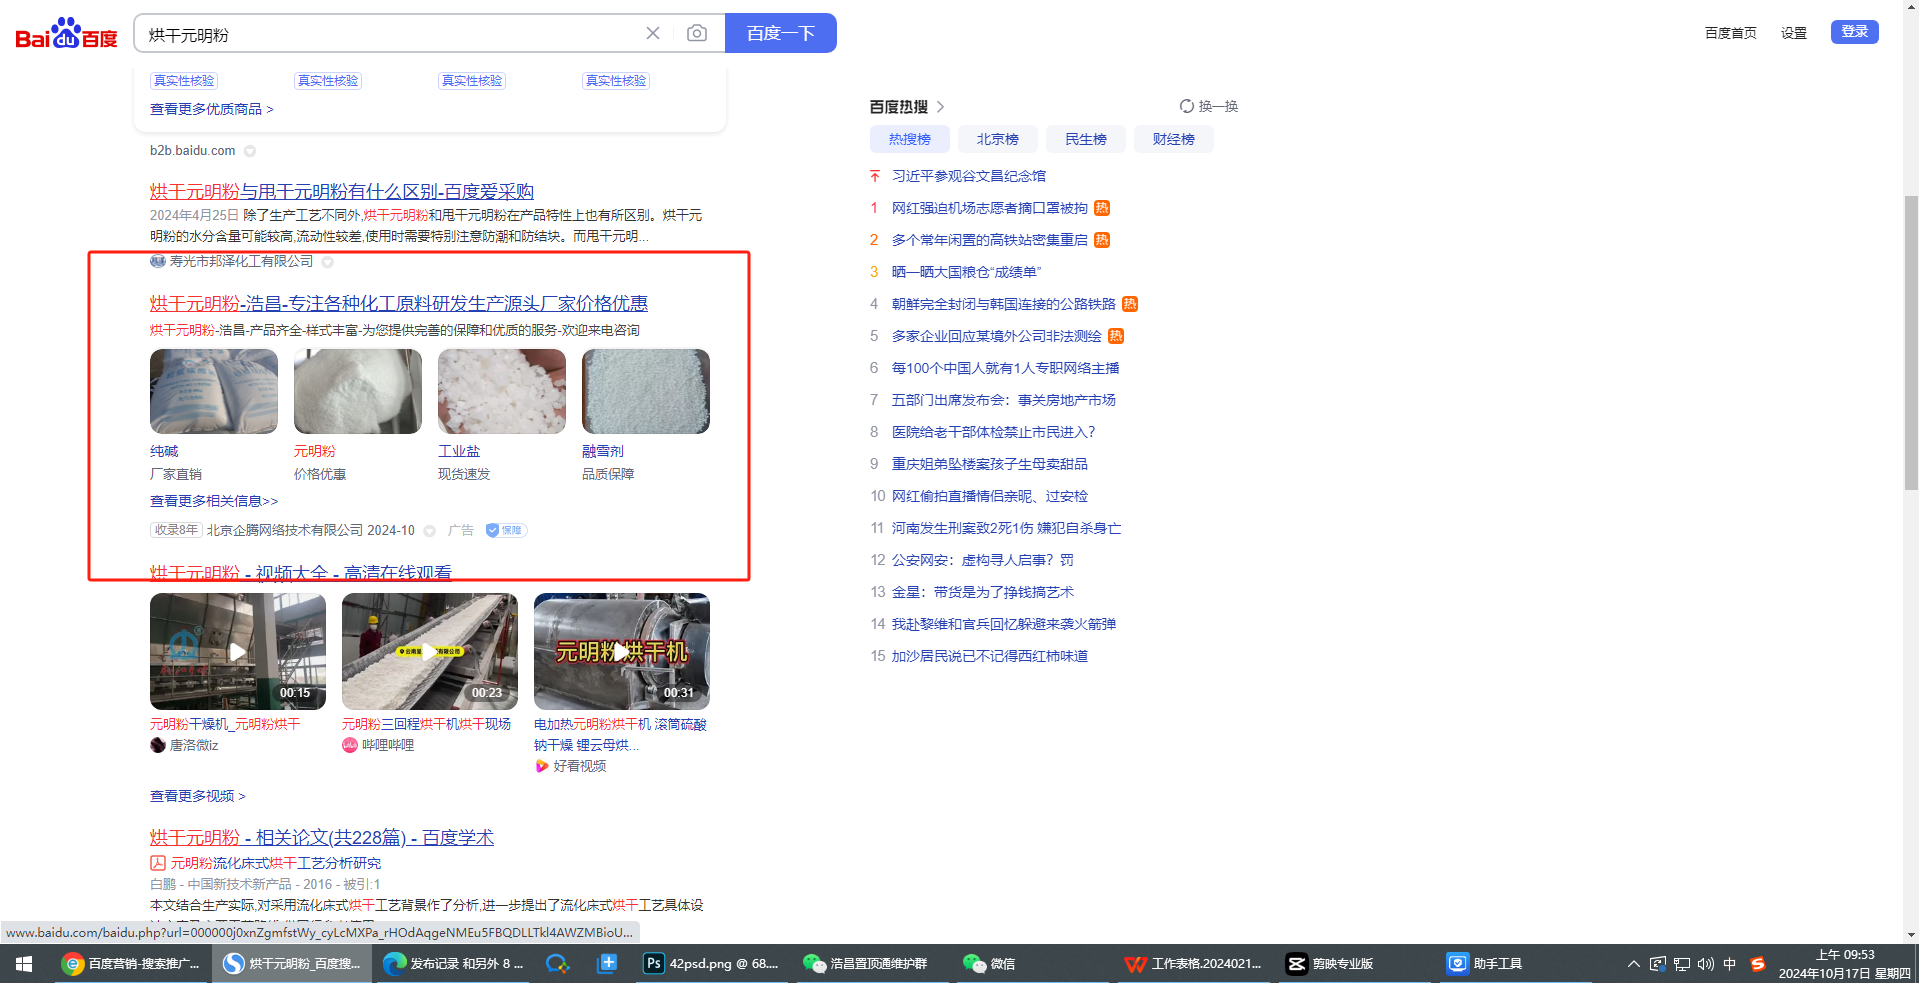Image resolution: width=1919 pixels, height=983 pixels.
Task: Open 查看更多相关信息>> link
Action: point(214,501)
